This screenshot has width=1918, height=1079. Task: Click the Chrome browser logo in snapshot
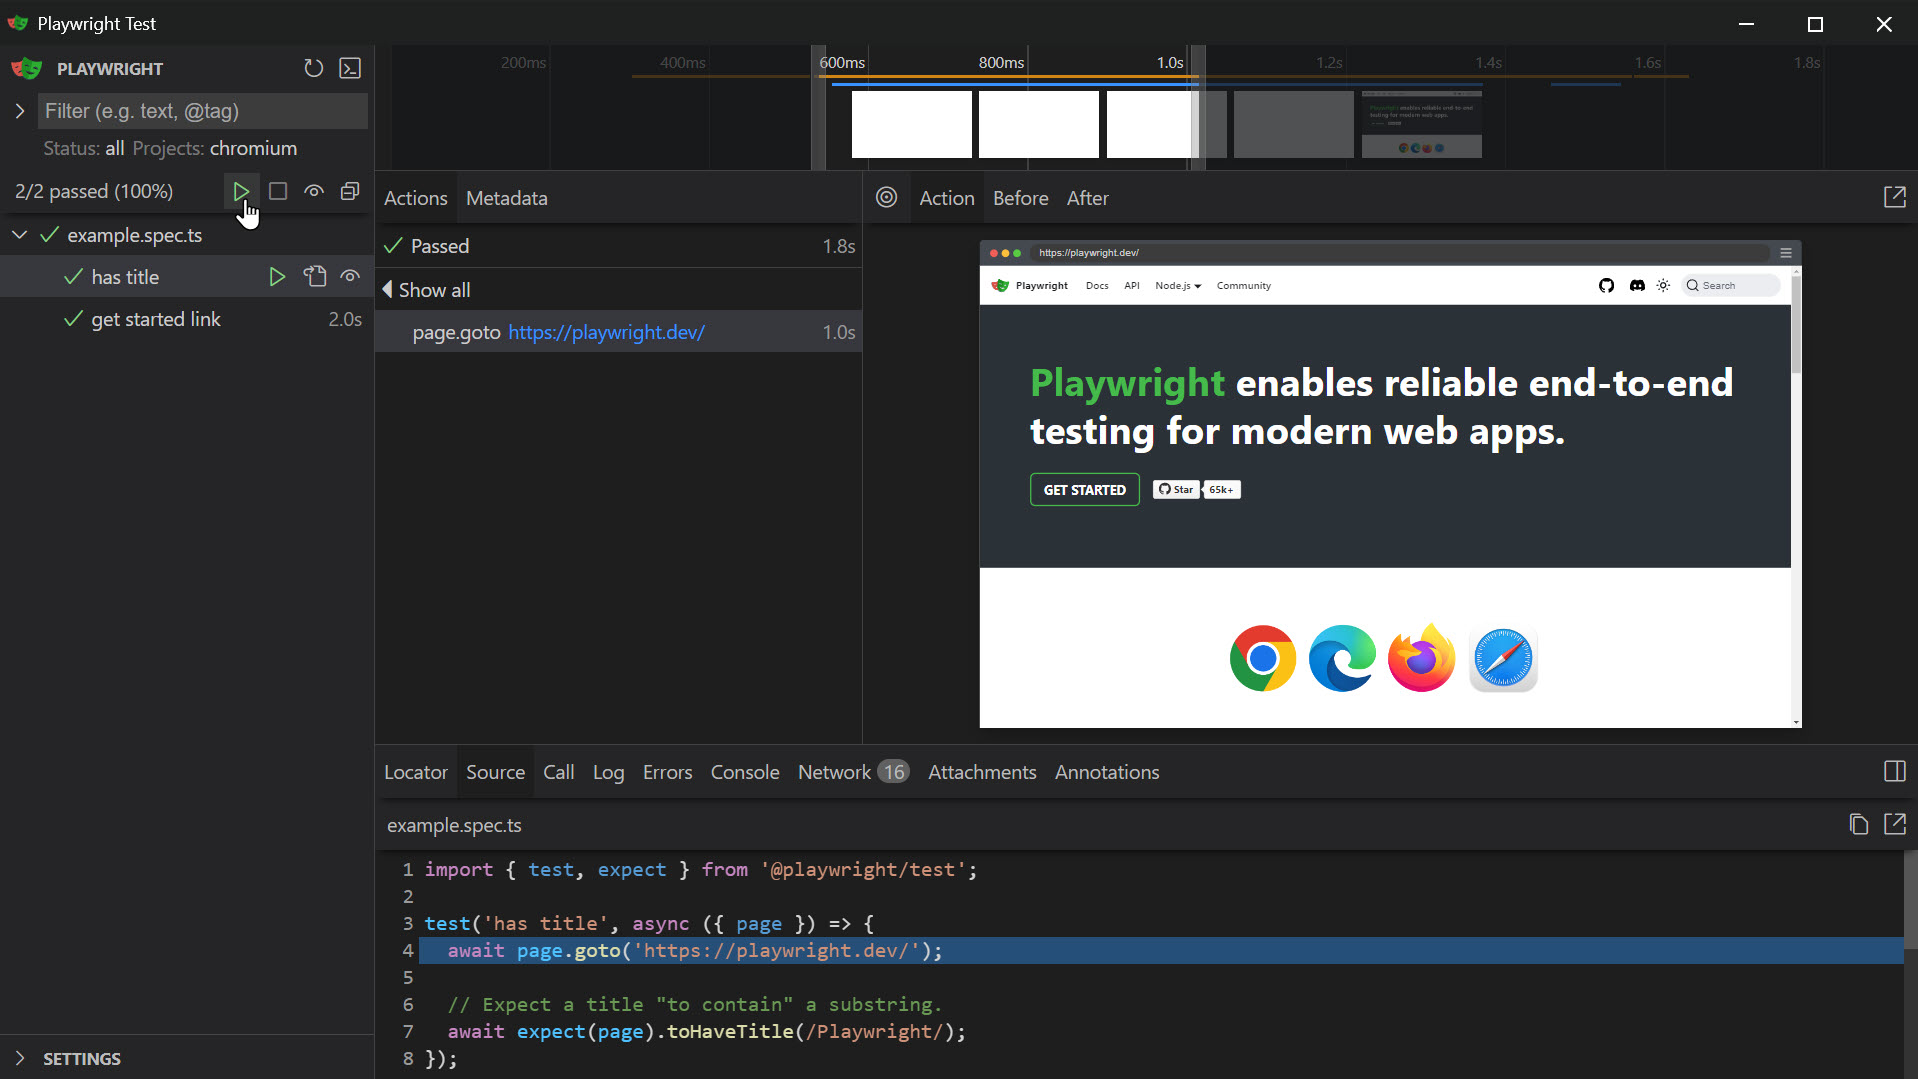pyautogui.click(x=1262, y=658)
